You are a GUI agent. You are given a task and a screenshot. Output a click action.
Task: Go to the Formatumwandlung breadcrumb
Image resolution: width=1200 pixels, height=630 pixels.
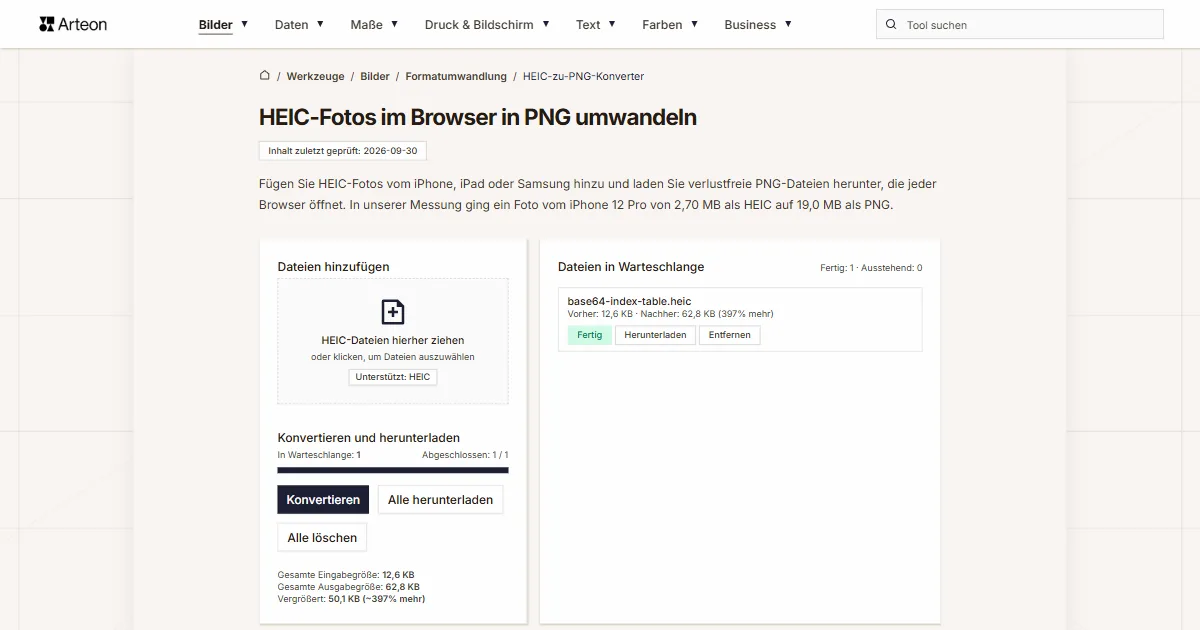point(456,76)
